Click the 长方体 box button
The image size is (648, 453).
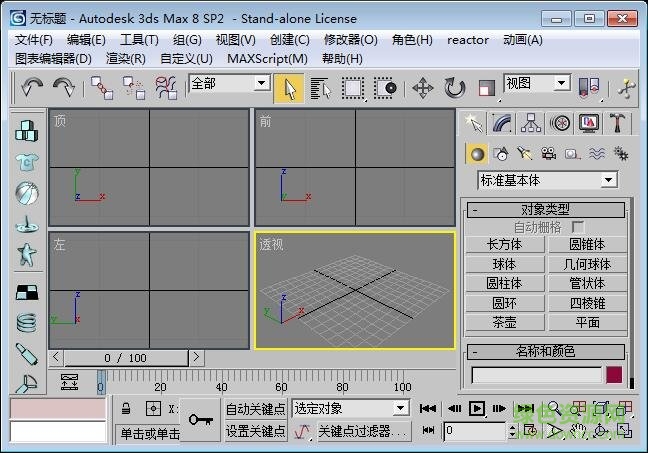(504, 245)
